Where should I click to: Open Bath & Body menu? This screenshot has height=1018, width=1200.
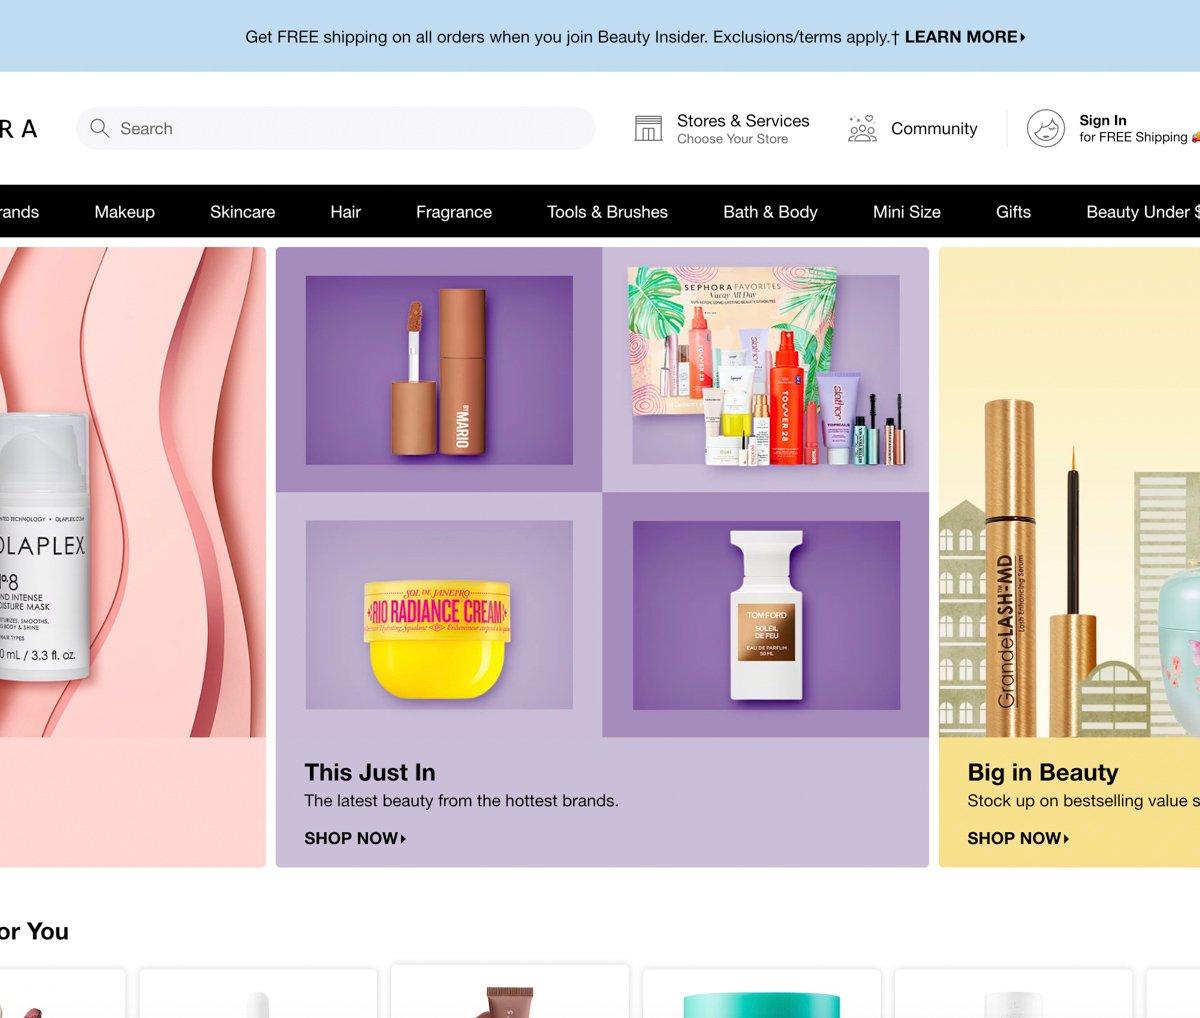[770, 212]
